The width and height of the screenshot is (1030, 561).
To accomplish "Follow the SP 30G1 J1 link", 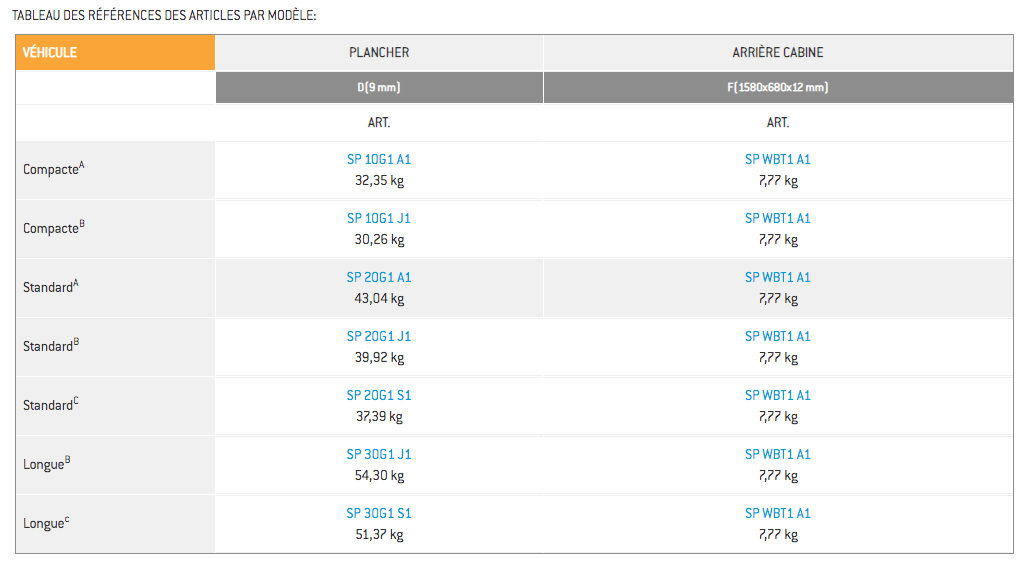I will click(379, 454).
